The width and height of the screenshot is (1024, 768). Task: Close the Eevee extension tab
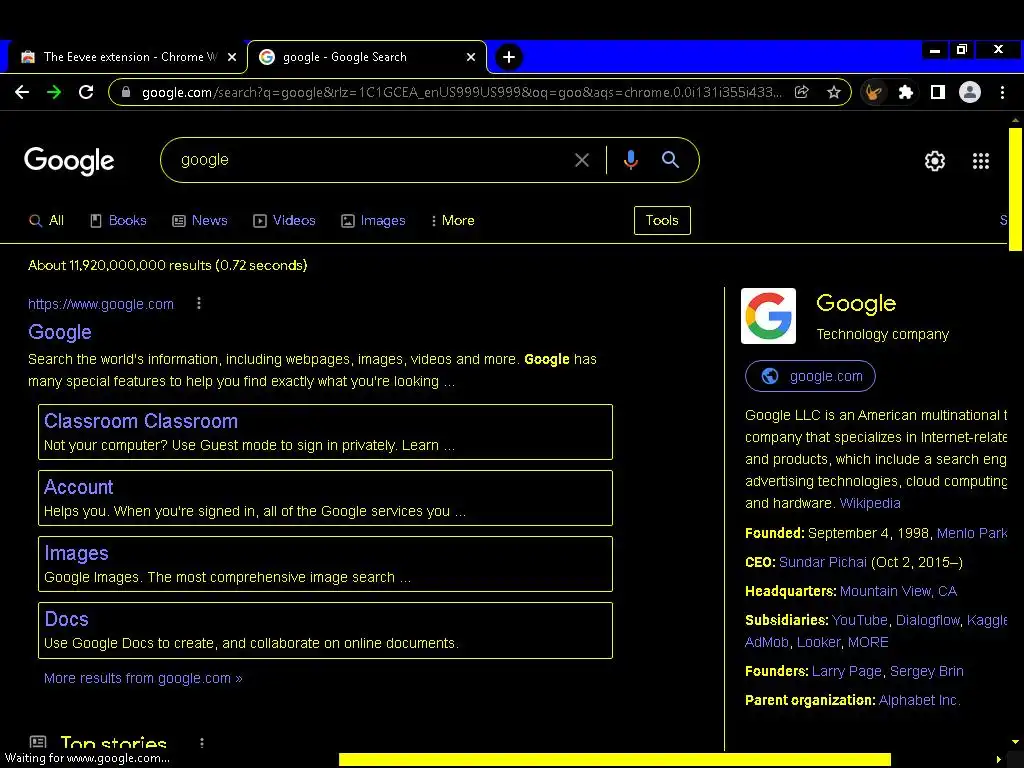[x=232, y=57]
